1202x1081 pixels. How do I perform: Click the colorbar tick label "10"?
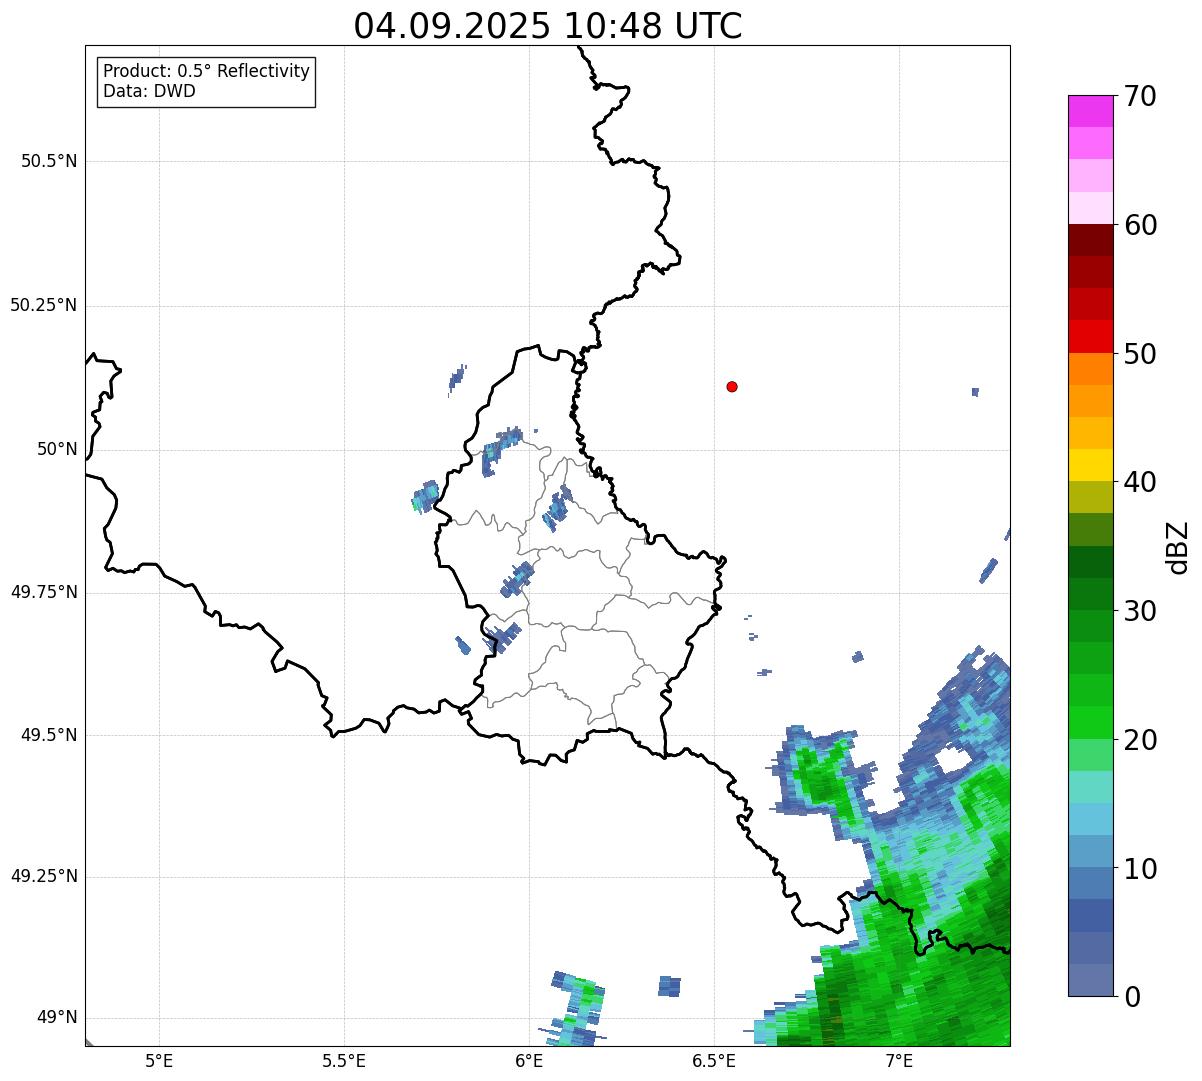tap(1140, 869)
